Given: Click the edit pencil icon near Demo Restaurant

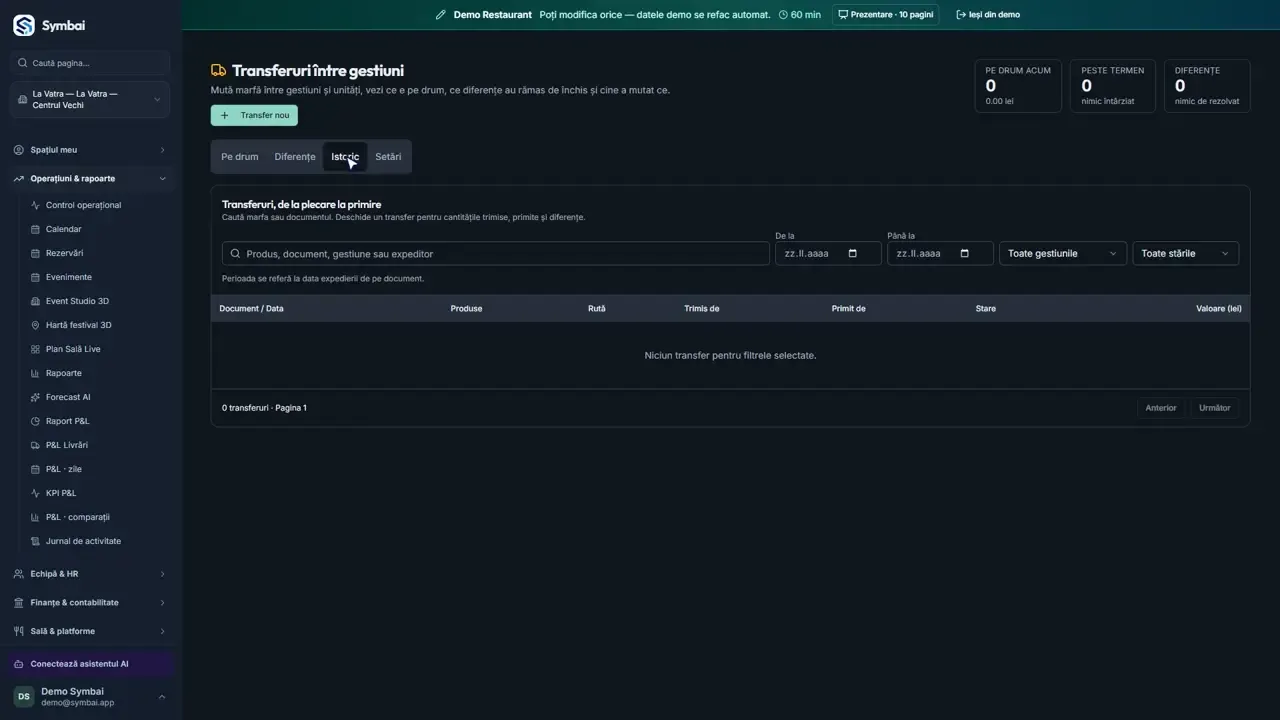Looking at the screenshot, I should [441, 15].
